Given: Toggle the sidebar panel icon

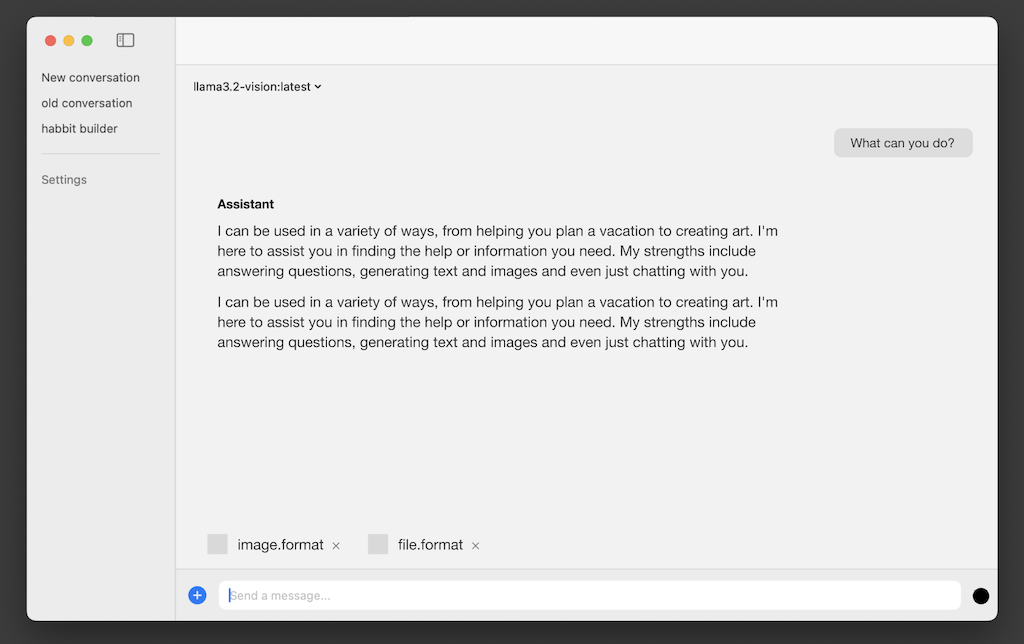Looking at the screenshot, I should coord(125,40).
